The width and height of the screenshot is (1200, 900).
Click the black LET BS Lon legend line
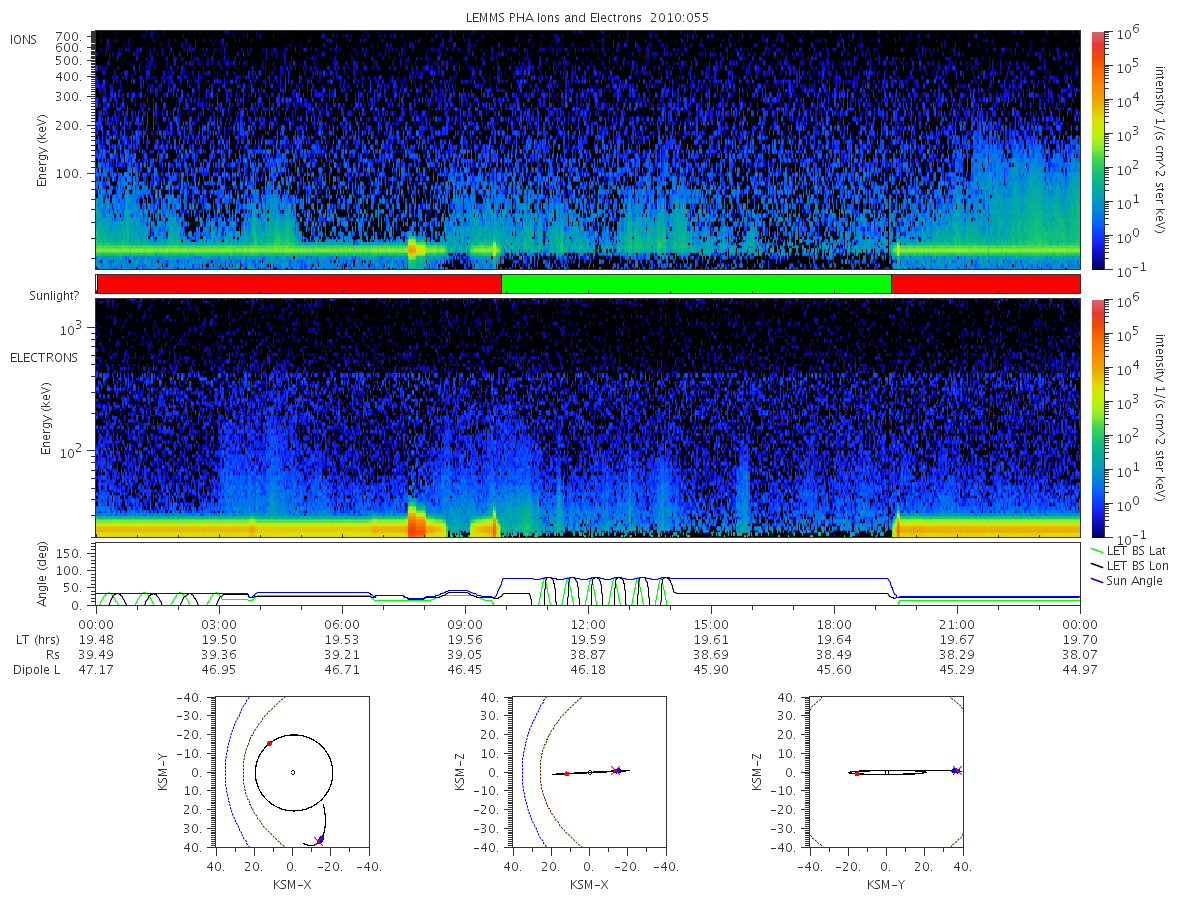(1098, 566)
